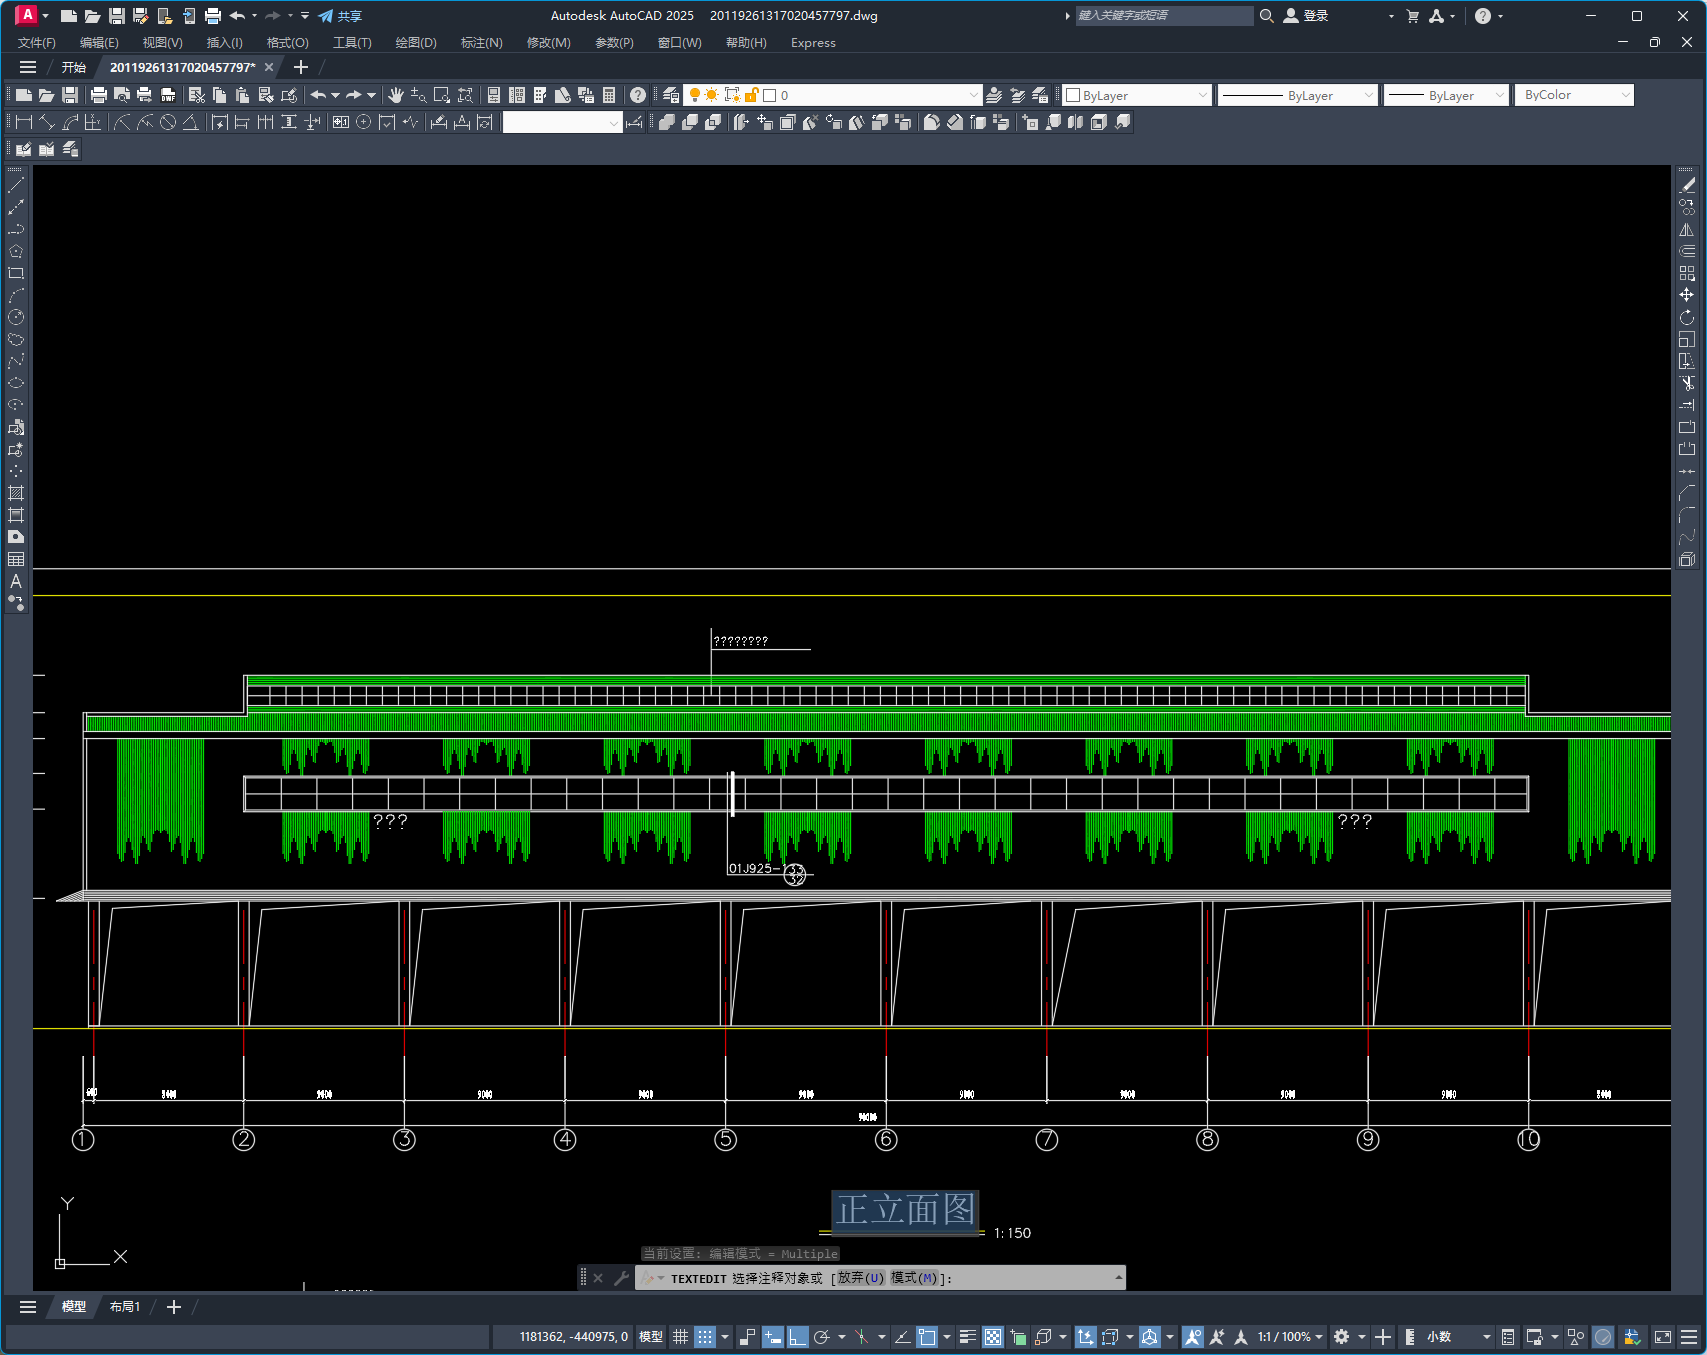Switch to the 布局1 layout tab
The height and width of the screenshot is (1355, 1707).
coord(125,1307)
